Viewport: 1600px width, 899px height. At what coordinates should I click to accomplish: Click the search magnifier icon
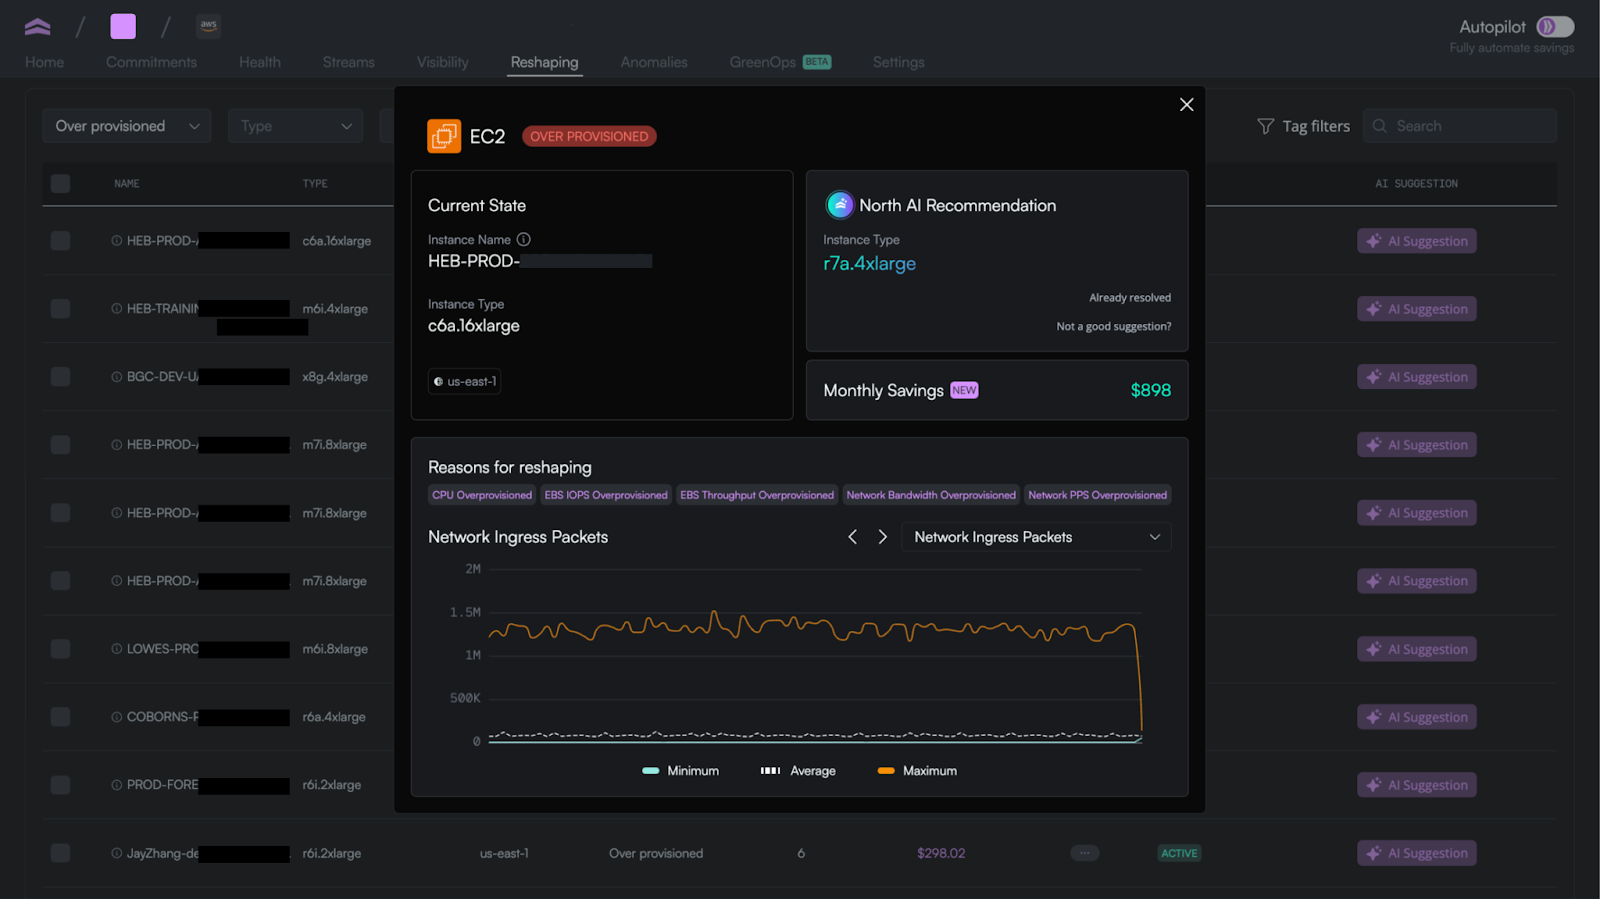point(1380,126)
